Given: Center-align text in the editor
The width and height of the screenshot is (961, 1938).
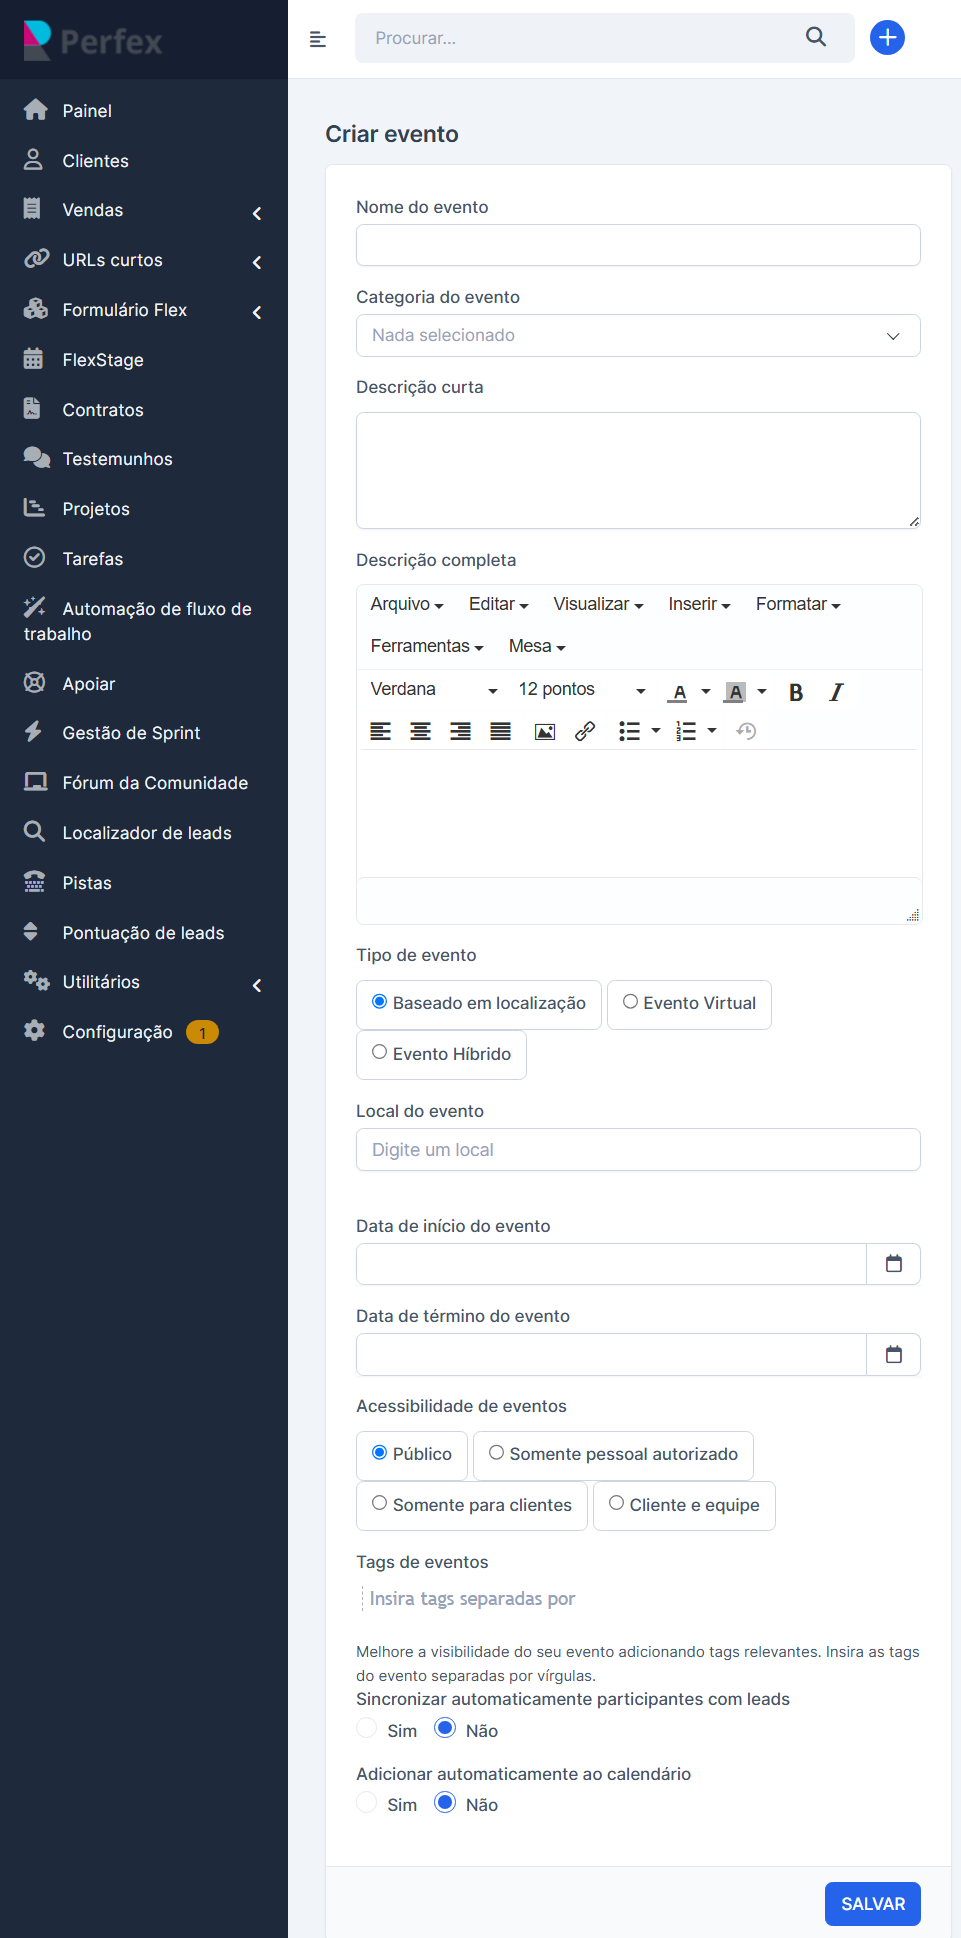Looking at the screenshot, I should pos(421,732).
